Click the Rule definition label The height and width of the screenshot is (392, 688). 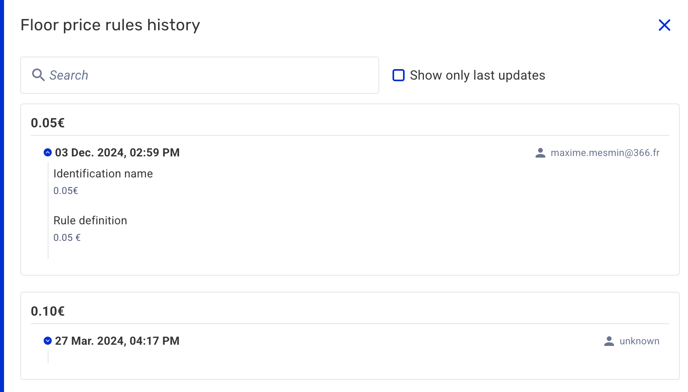90,220
